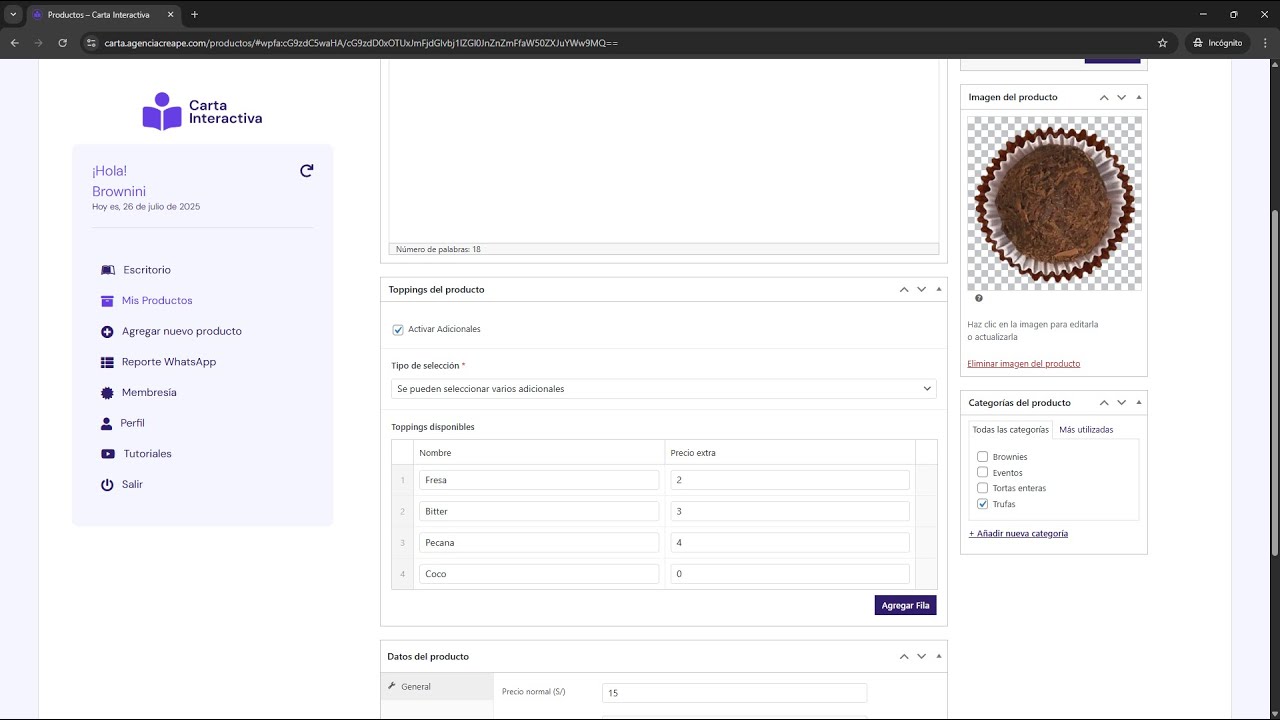
Task: Click the Escritorio book icon in the sidebar
Action: tap(108, 270)
